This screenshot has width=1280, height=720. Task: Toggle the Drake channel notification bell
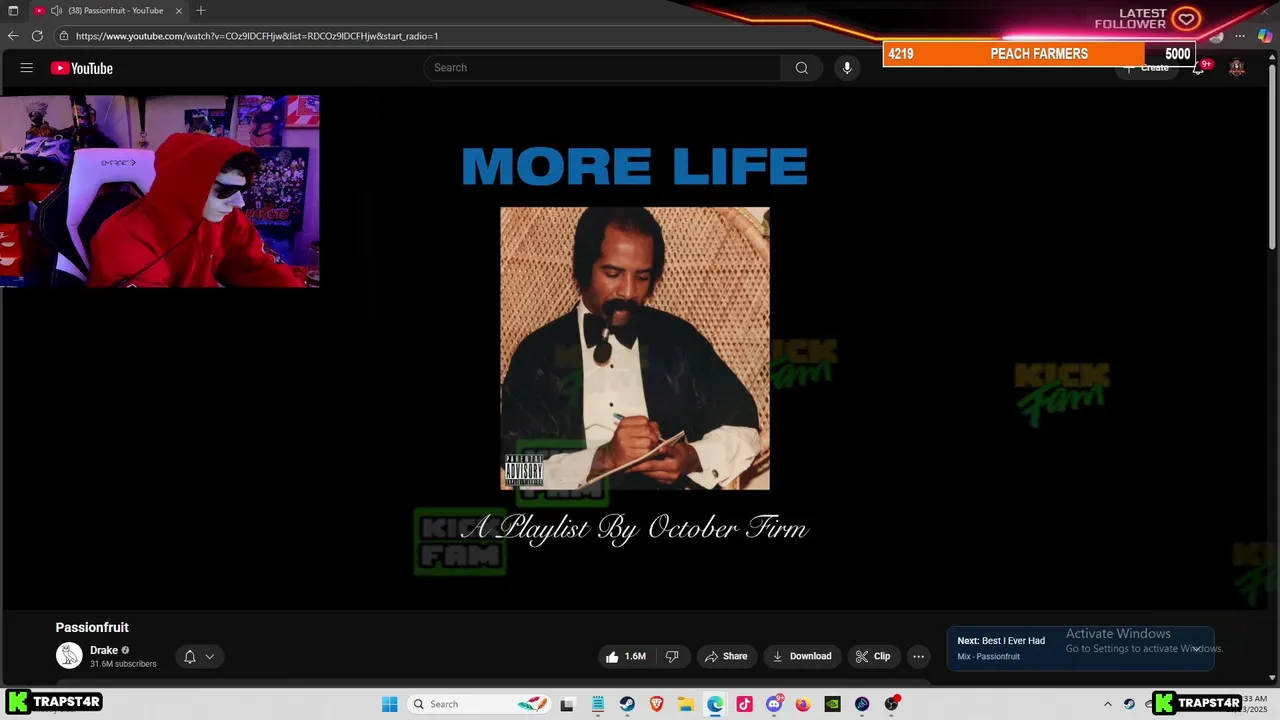point(190,657)
